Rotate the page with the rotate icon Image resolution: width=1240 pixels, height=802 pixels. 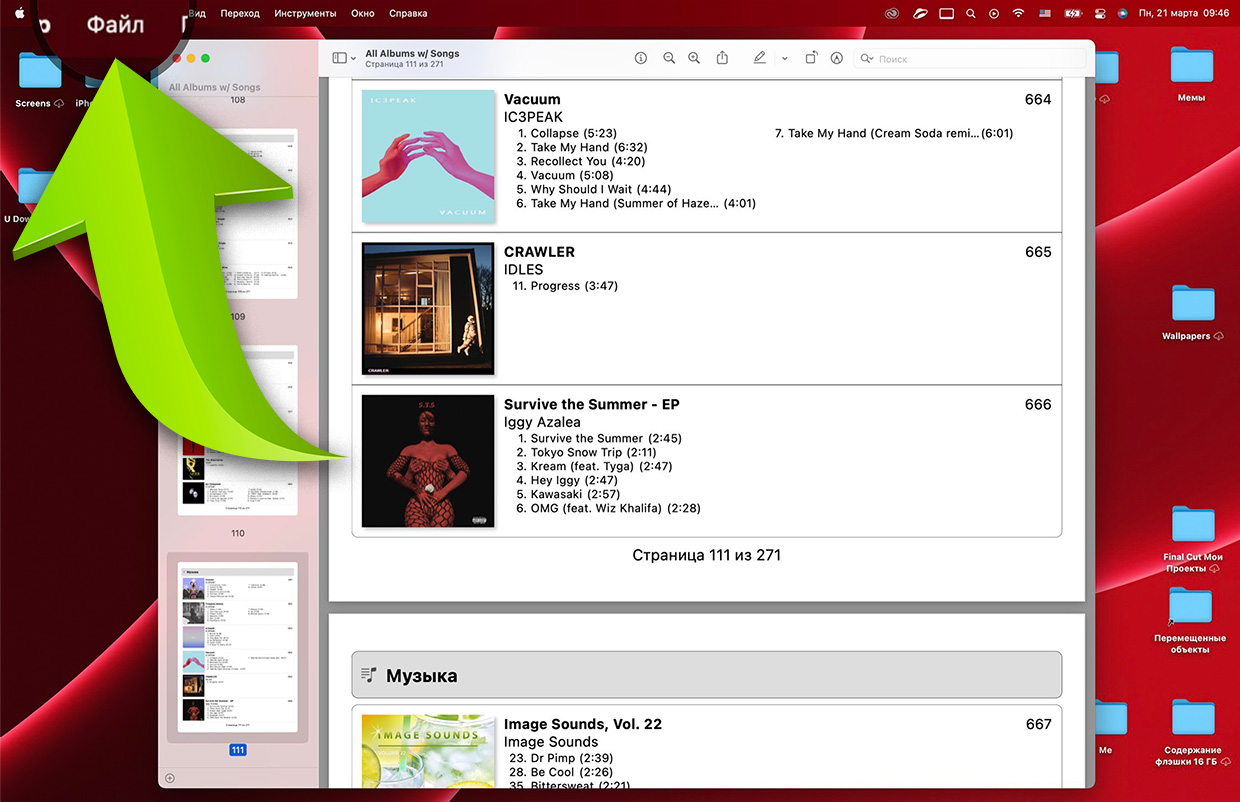point(811,59)
